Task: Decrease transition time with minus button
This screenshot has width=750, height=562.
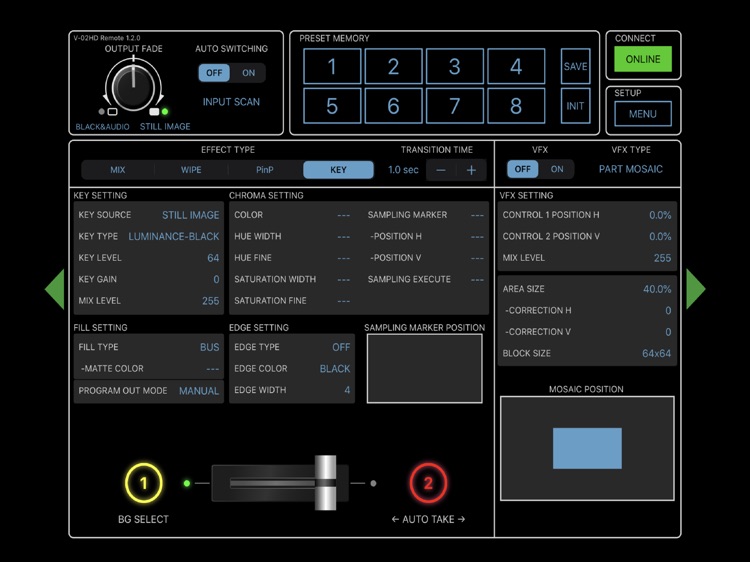Action: (x=441, y=170)
